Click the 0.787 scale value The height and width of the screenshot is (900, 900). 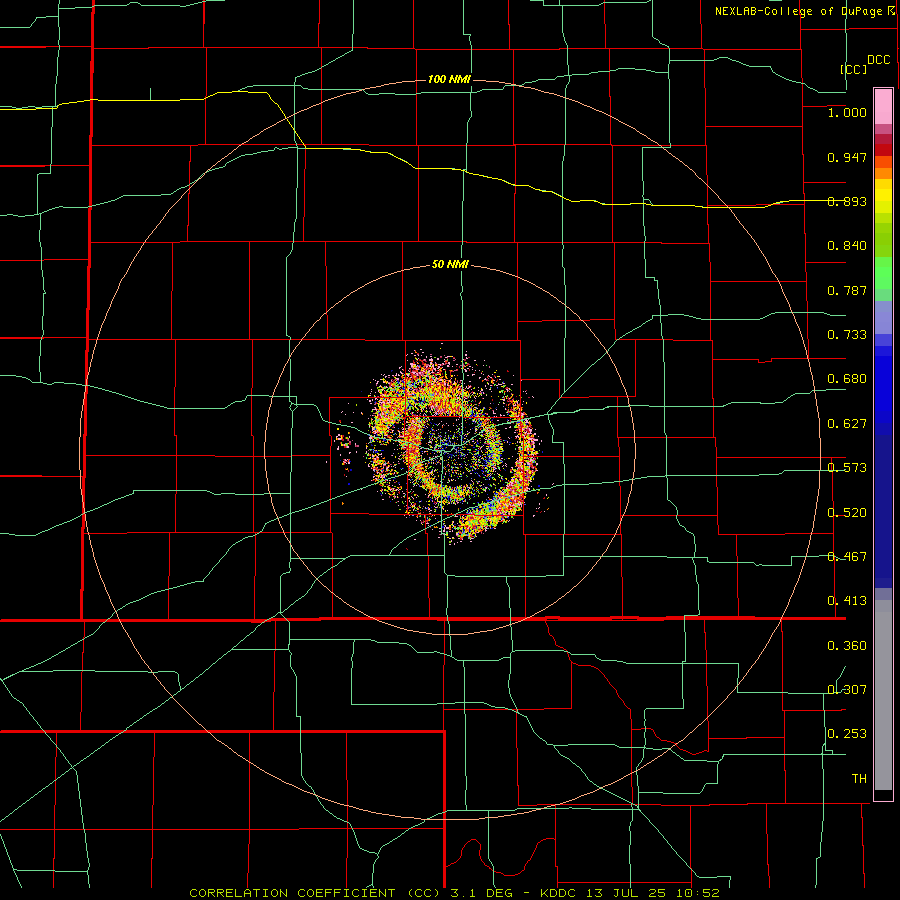pos(847,290)
